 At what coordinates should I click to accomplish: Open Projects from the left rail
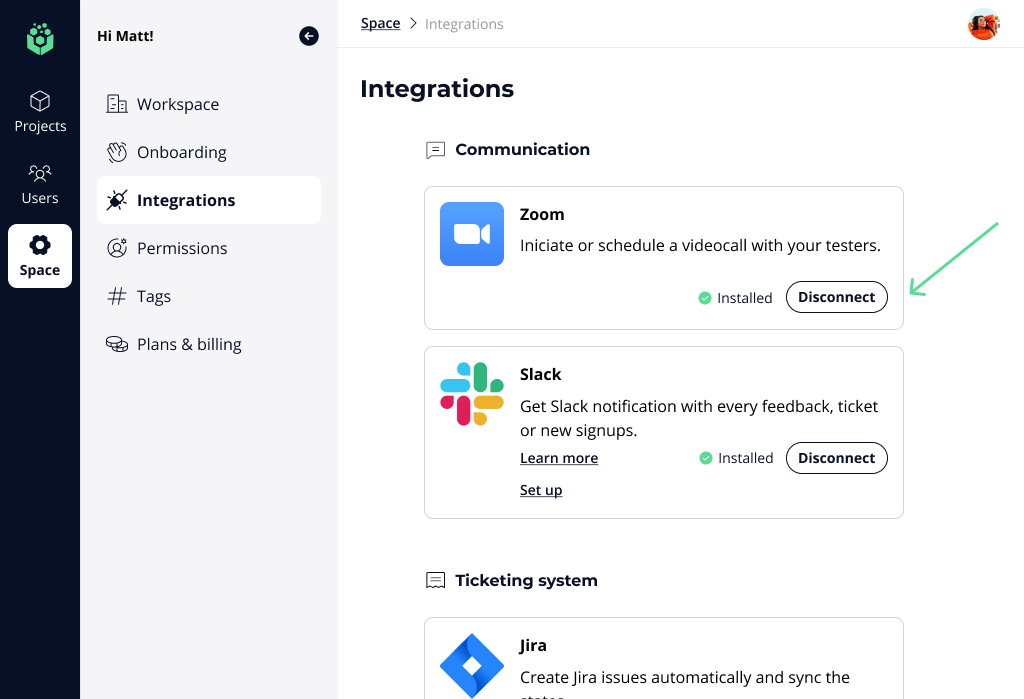click(x=40, y=112)
